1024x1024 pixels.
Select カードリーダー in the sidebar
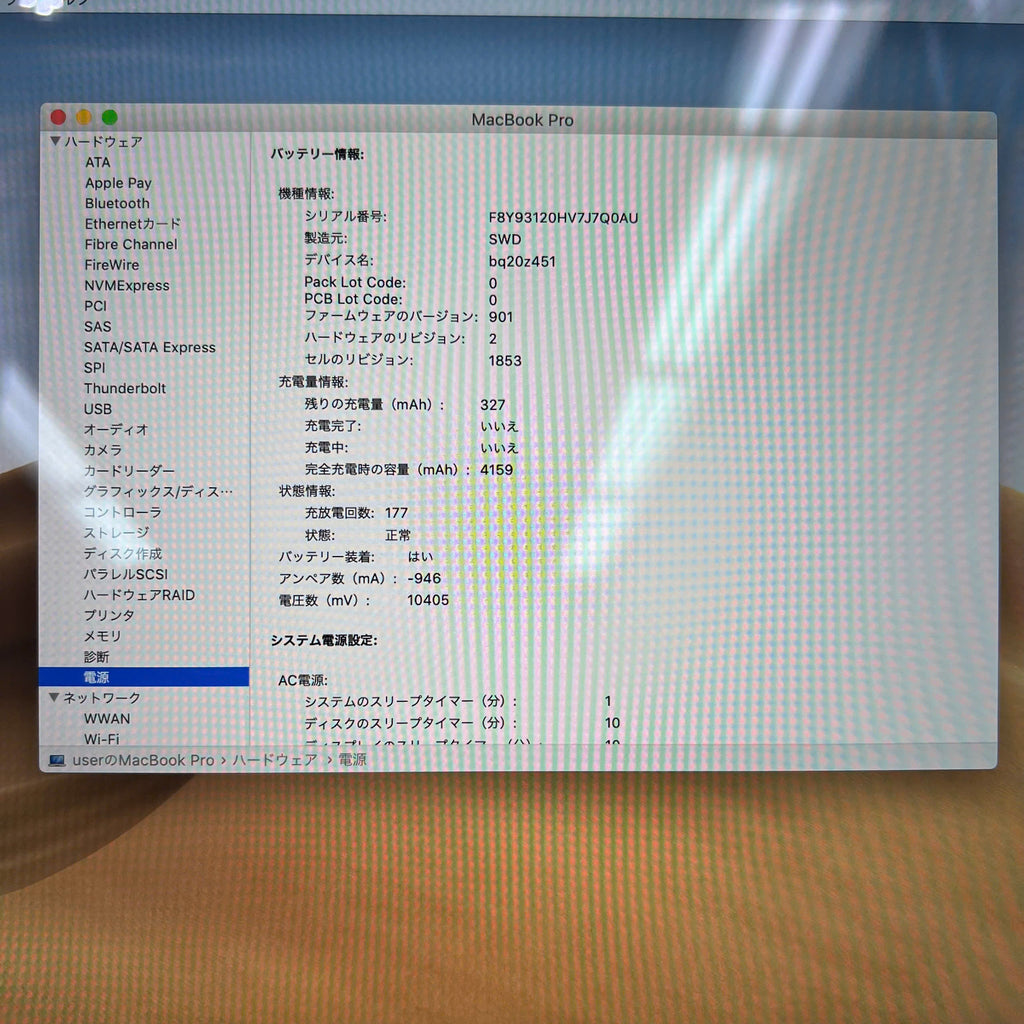tap(129, 470)
